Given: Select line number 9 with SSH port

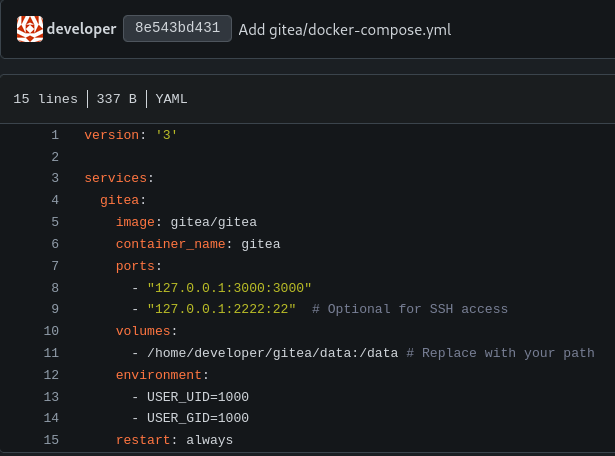Looking at the screenshot, I should 55,309.
